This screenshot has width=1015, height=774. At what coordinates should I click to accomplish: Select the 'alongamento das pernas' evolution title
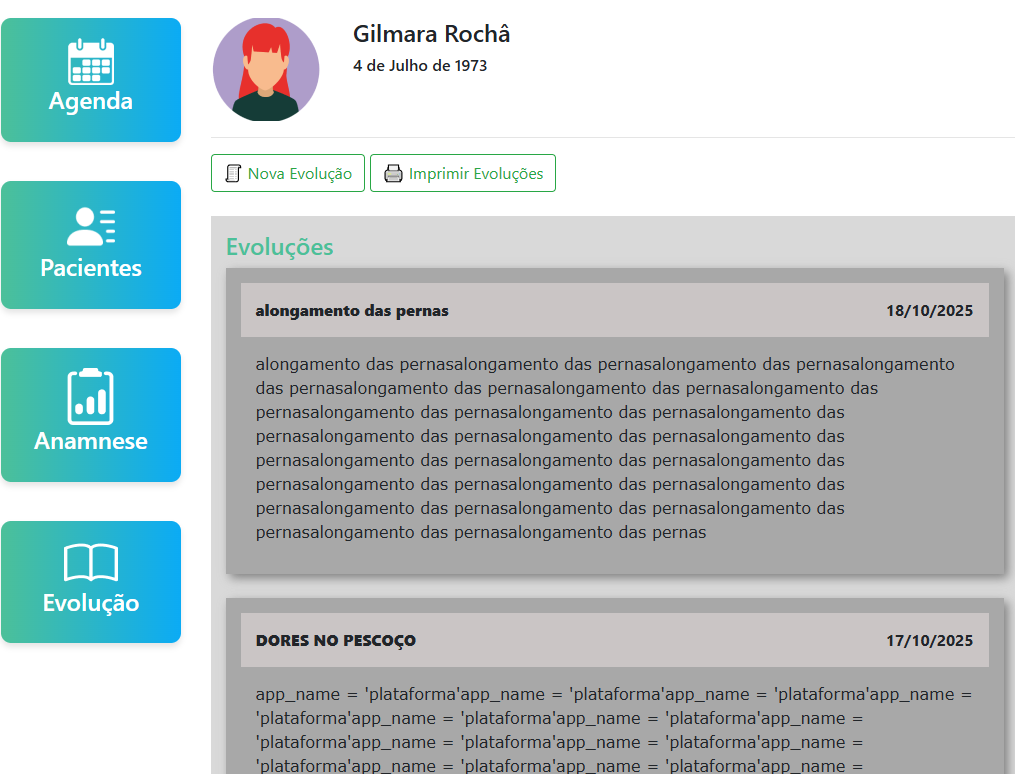coord(351,311)
